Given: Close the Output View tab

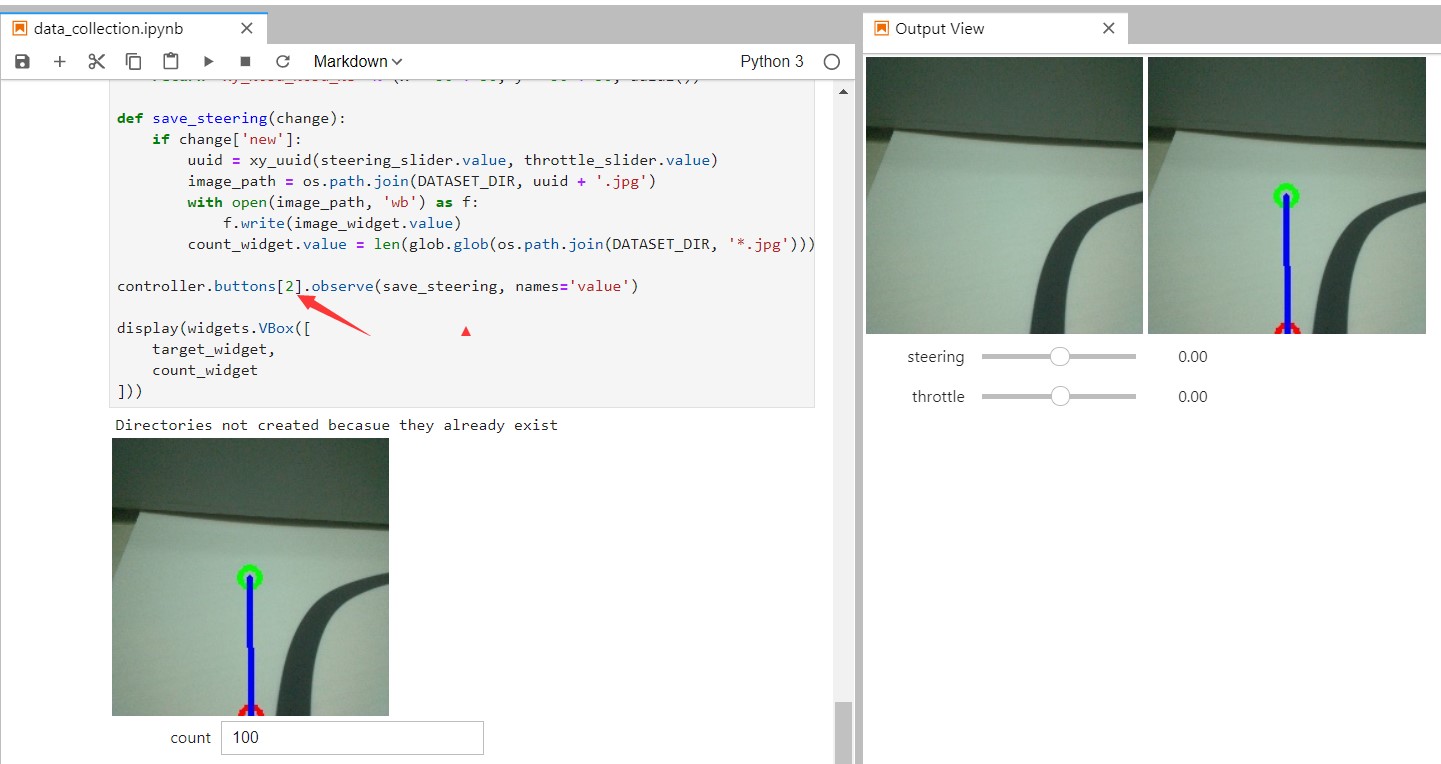Looking at the screenshot, I should coord(1108,29).
